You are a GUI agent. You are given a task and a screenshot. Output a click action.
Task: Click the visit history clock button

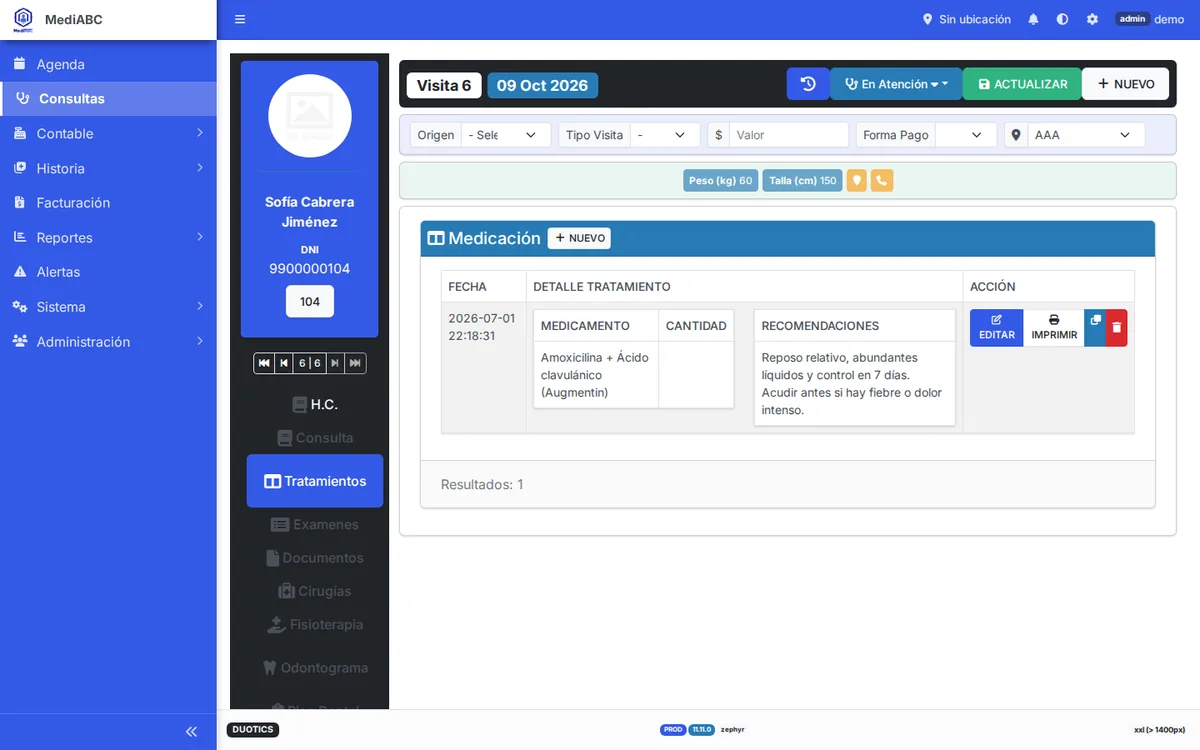tap(808, 84)
